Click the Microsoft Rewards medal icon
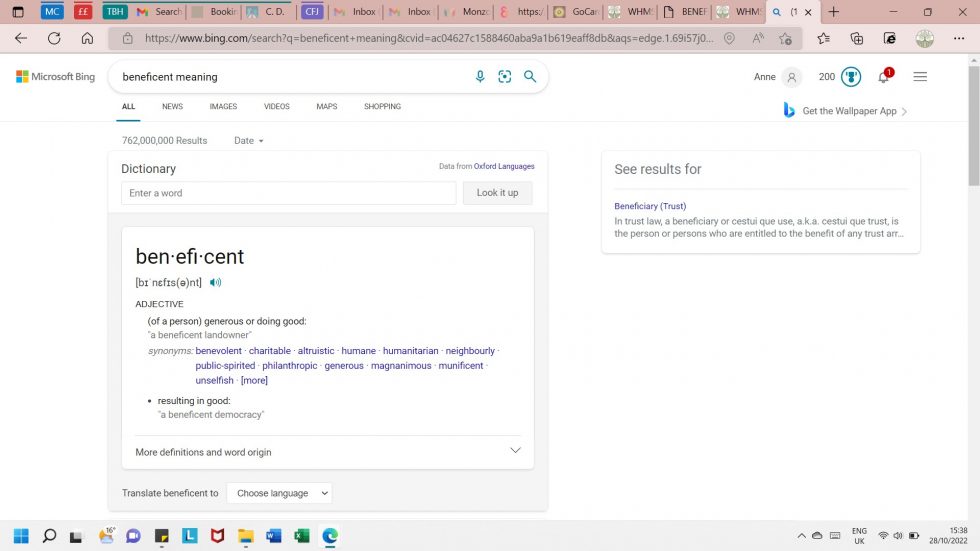 pos(851,77)
